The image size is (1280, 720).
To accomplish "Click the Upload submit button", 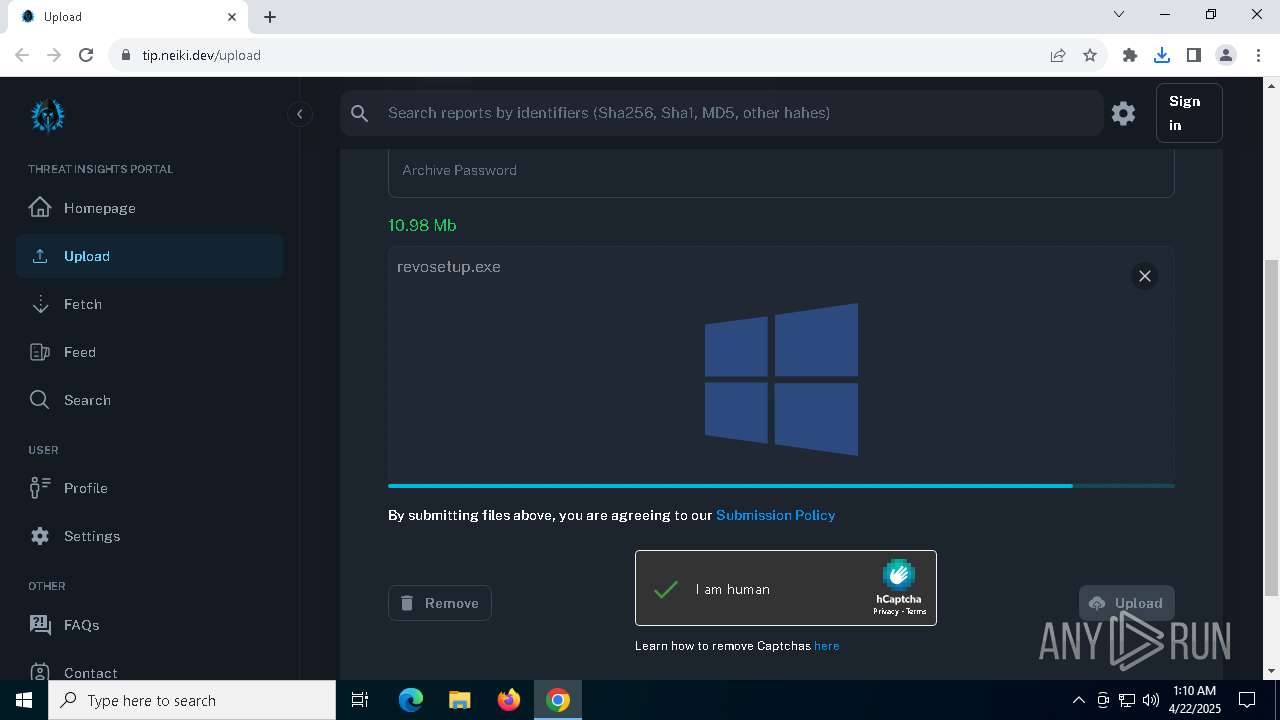I will pyautogui.click(x=1127, y=603).
